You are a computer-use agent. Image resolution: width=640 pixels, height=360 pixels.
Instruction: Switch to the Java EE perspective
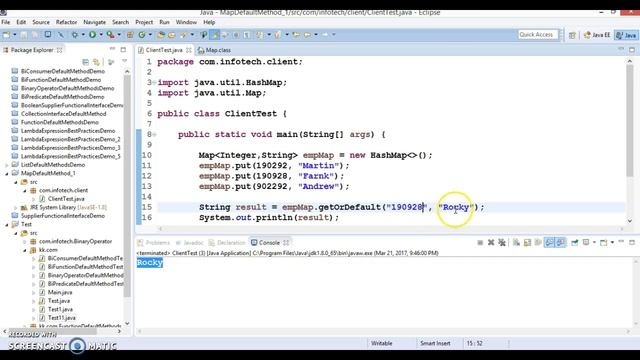[597, 35]
